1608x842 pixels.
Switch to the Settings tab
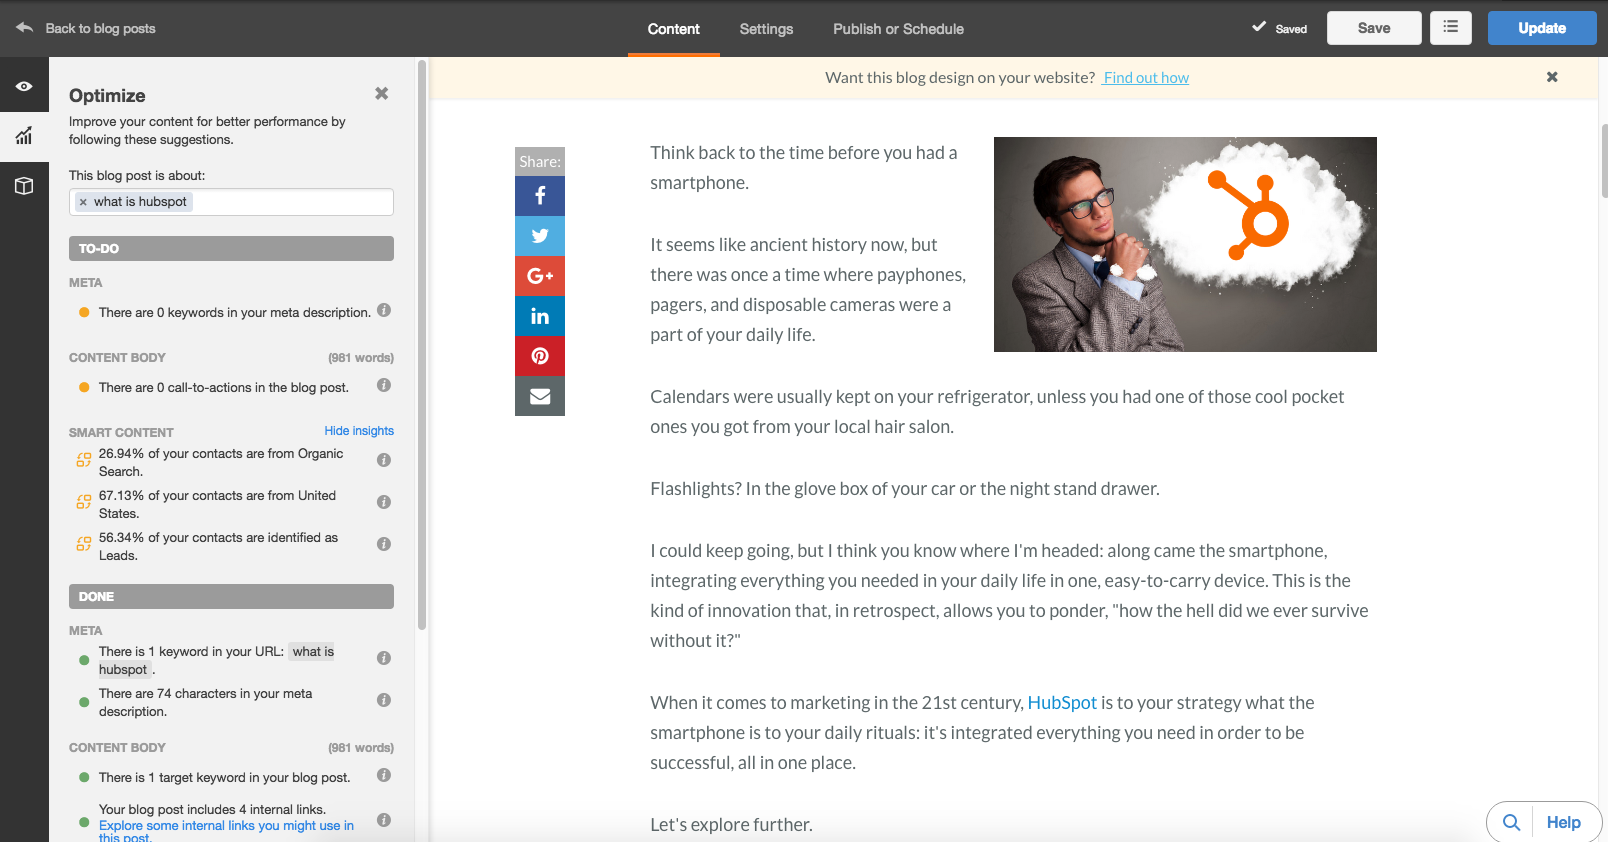766,29
